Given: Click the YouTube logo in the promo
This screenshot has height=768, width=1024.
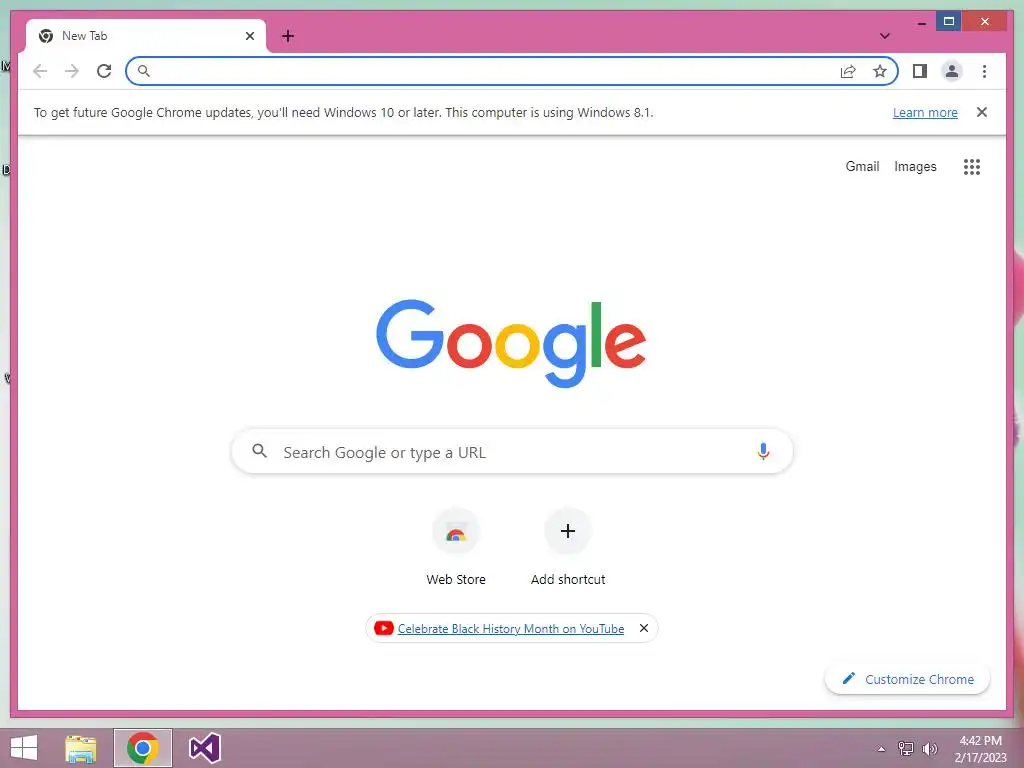Looking at the screenshot, I should coord(383,628).
